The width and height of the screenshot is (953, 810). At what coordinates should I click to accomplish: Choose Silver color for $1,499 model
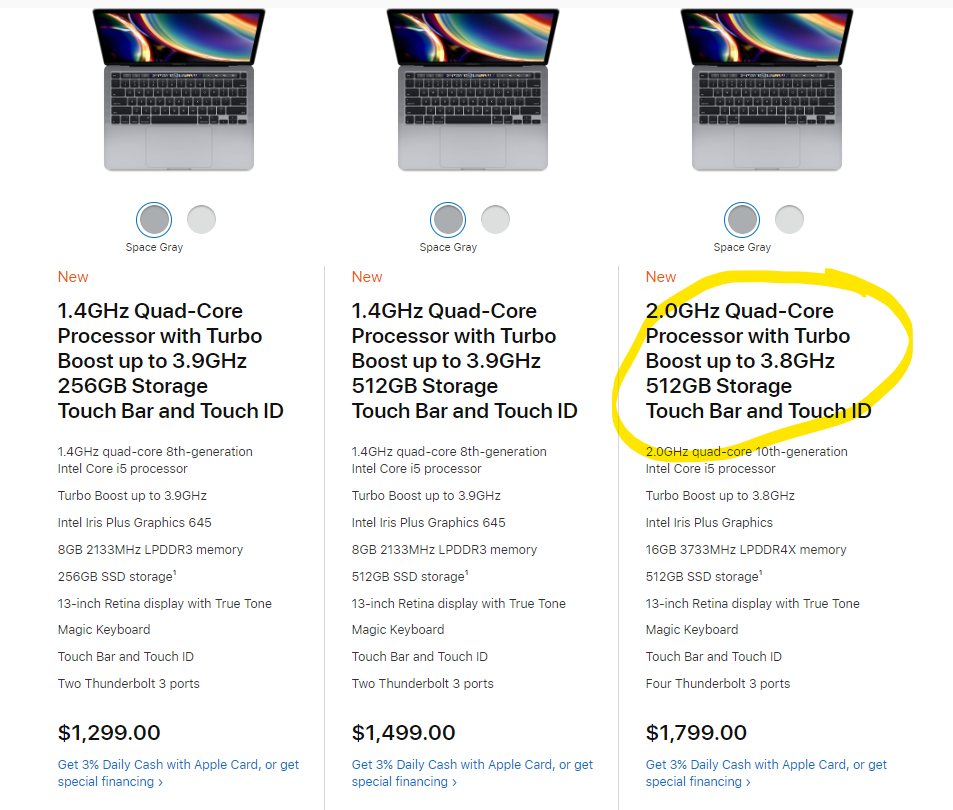pyautogui.click(x=495, y=219)
